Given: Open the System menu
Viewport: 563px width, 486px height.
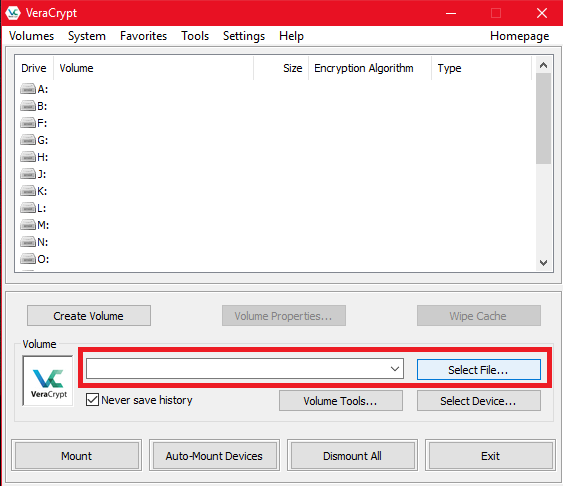Looking at the screenshot, I should 87,36.
